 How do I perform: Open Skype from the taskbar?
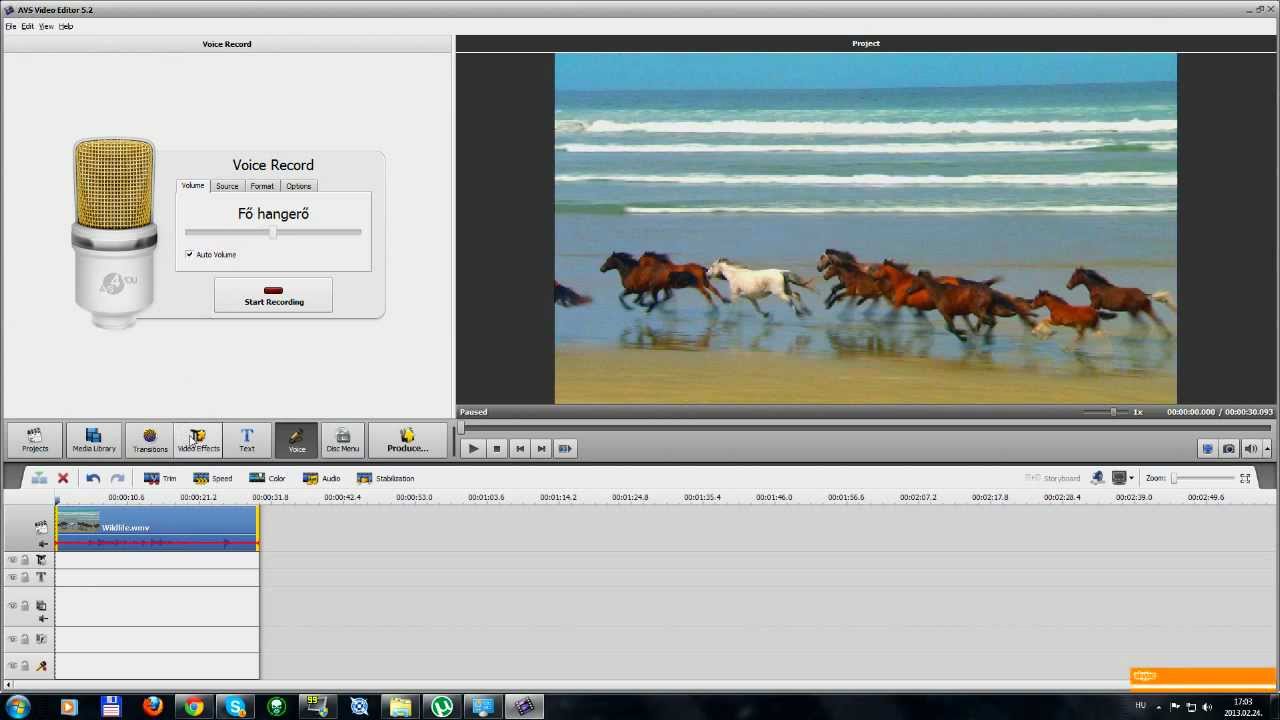point(236,707)
